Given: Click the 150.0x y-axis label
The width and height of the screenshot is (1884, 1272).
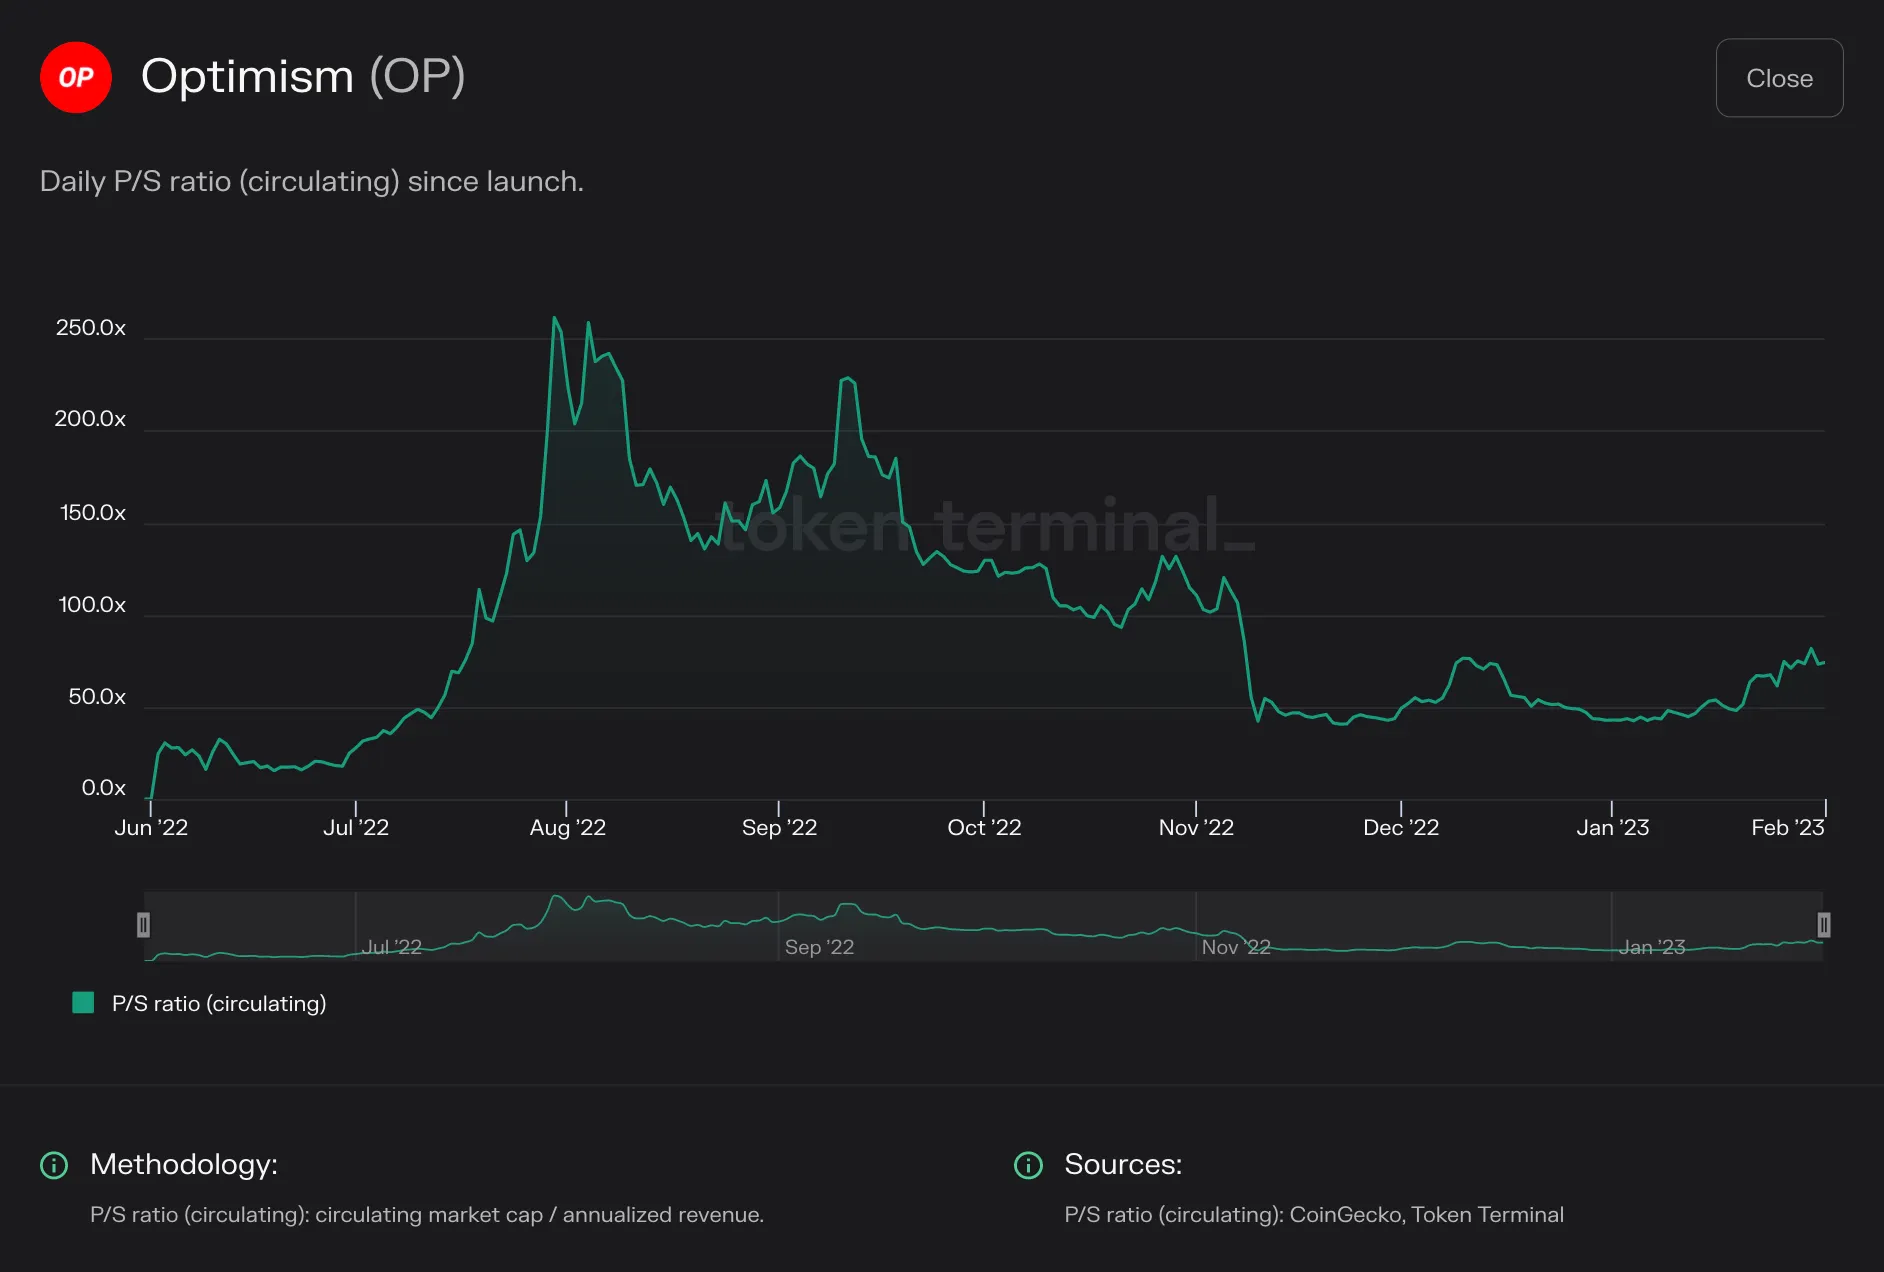Looking at the screenshot, I should 93,513.
